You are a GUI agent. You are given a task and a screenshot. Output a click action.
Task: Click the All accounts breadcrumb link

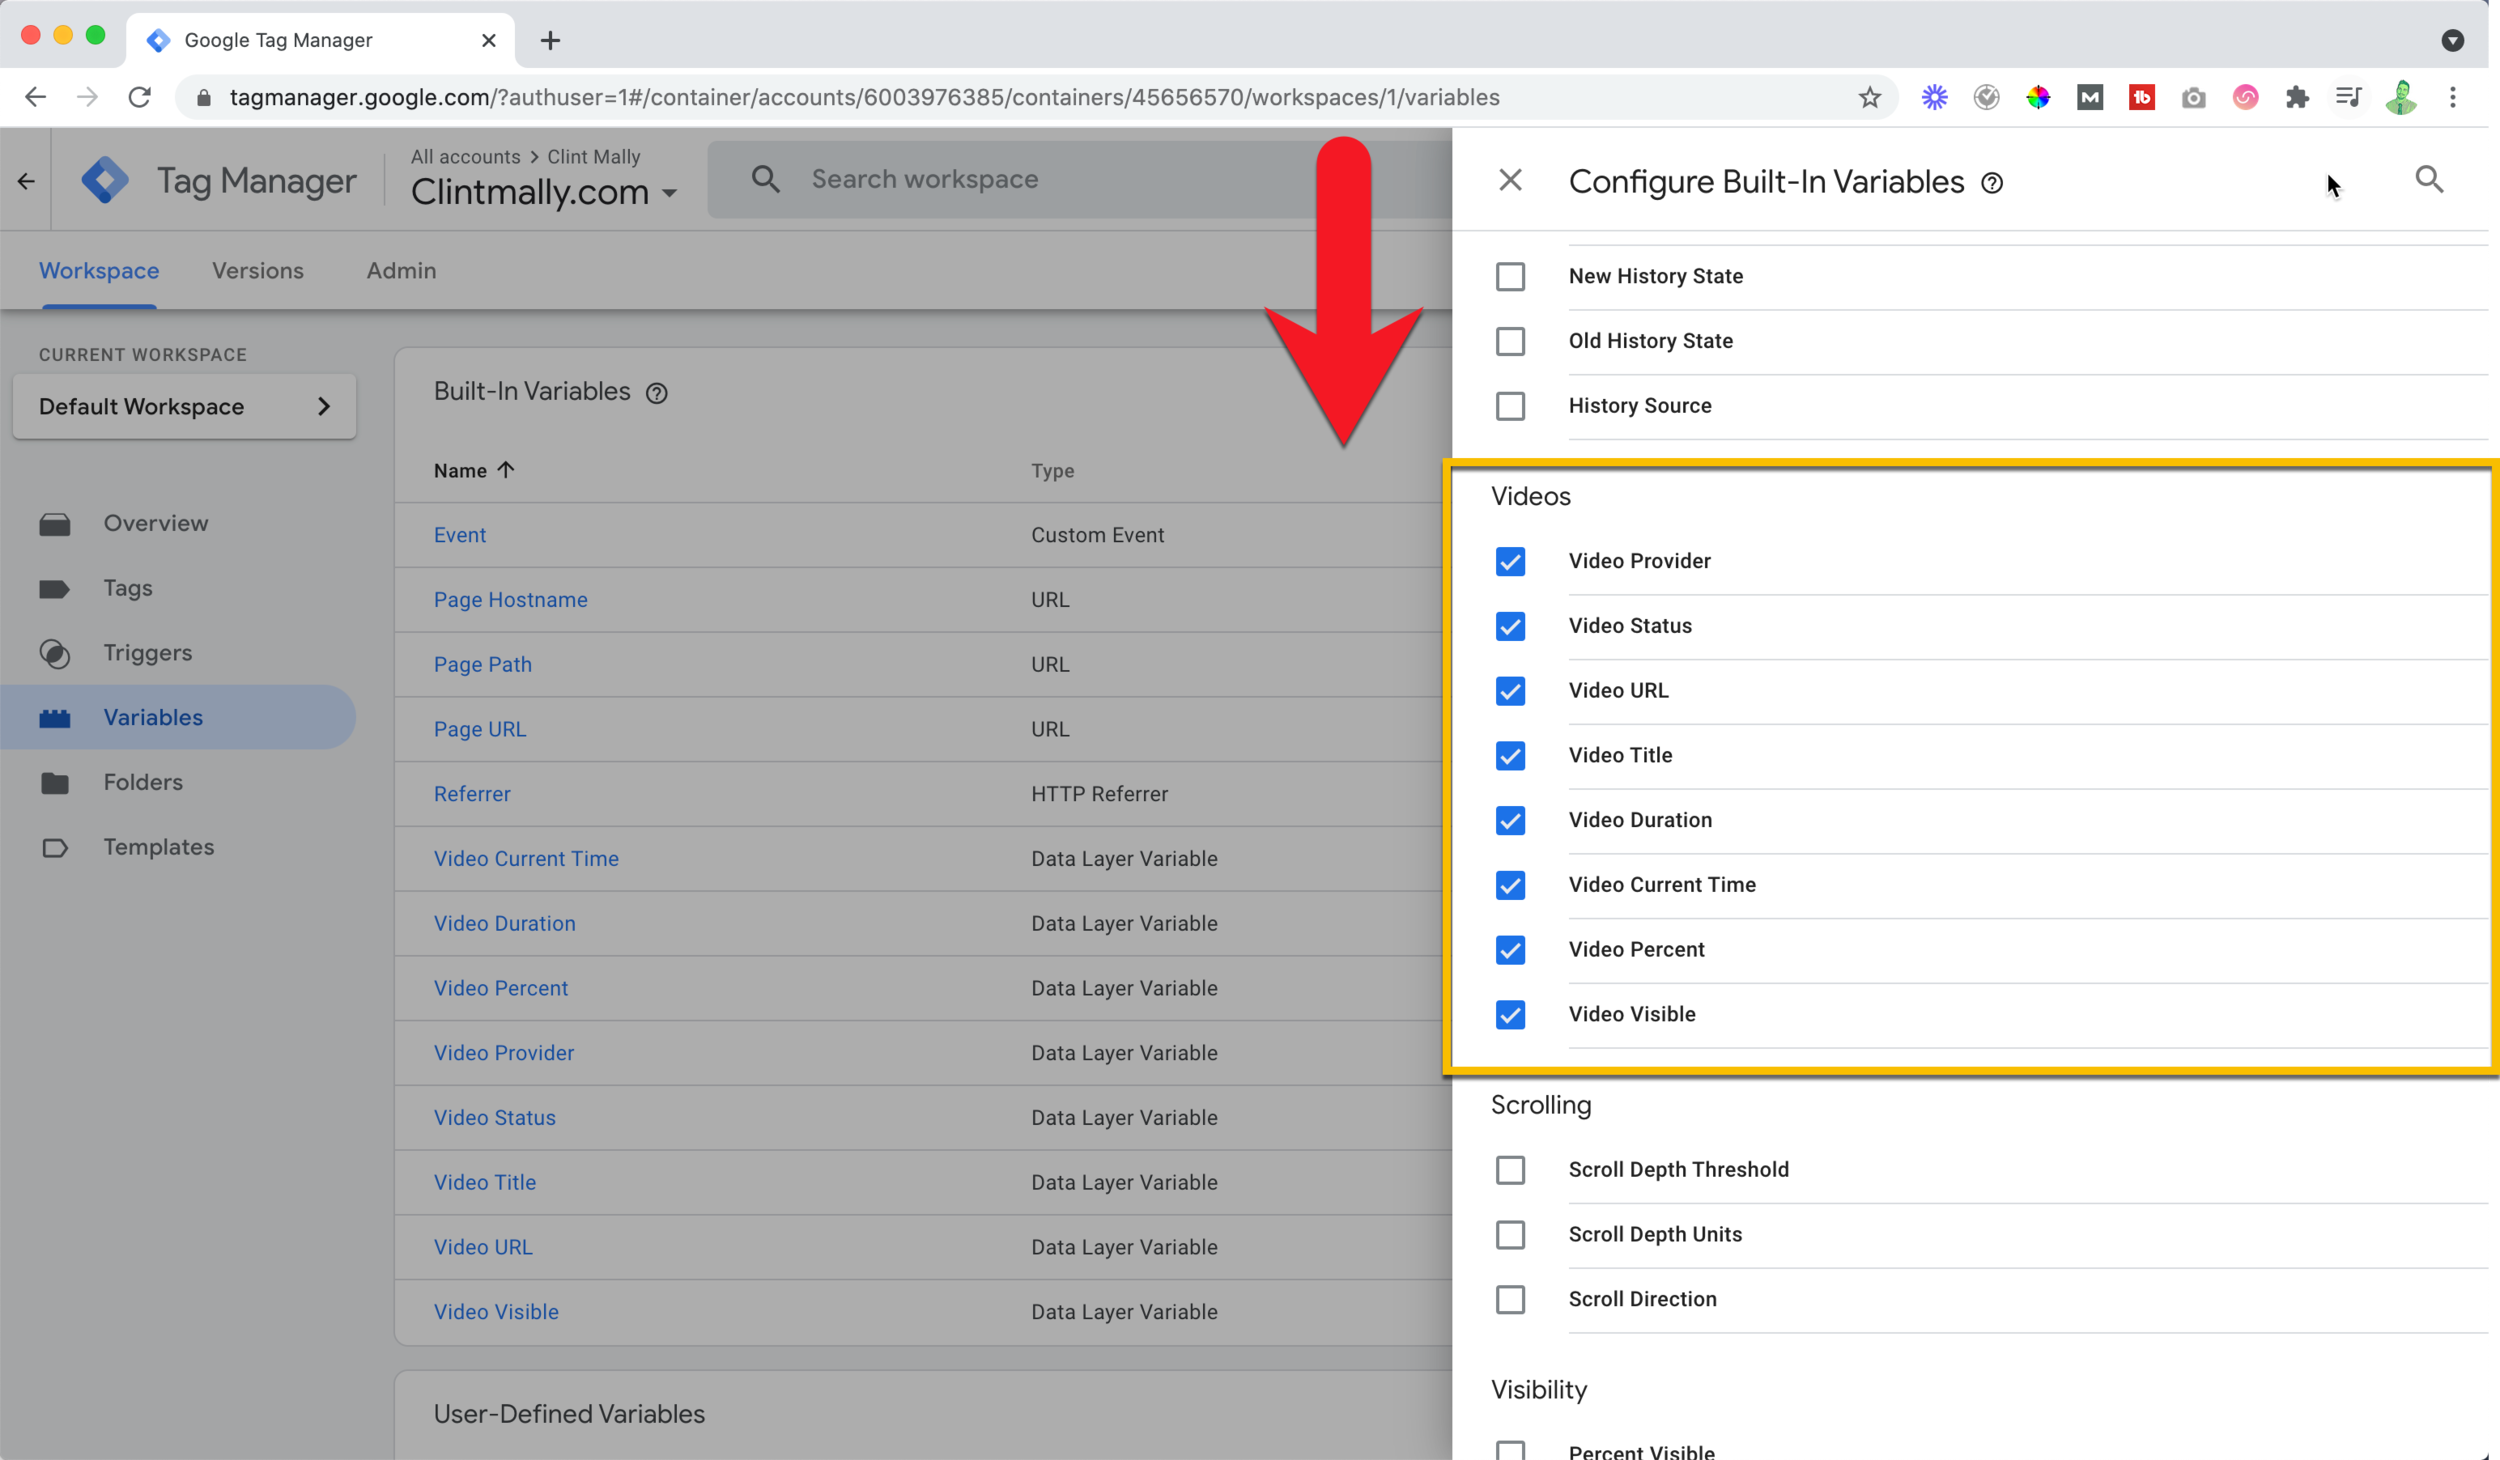click(465, 157)
